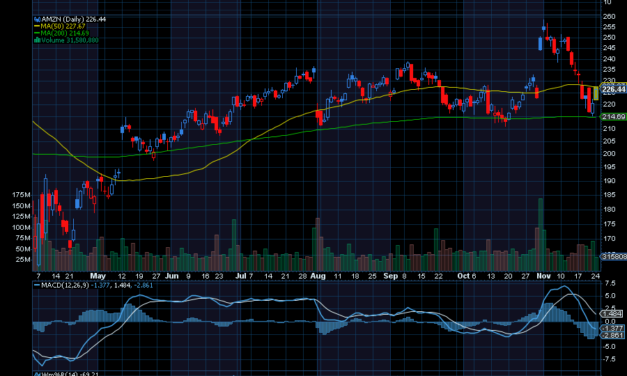Click the 175M volume axis label
627x376 pixels.
tap(21, 195)
